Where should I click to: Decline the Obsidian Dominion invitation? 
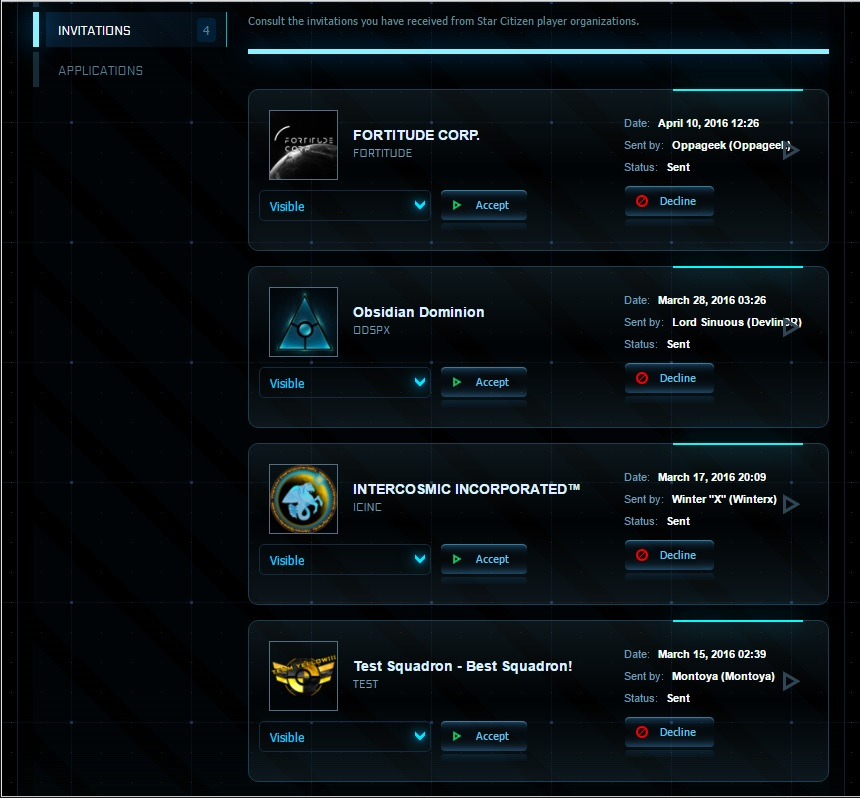(x=669, y=378)
